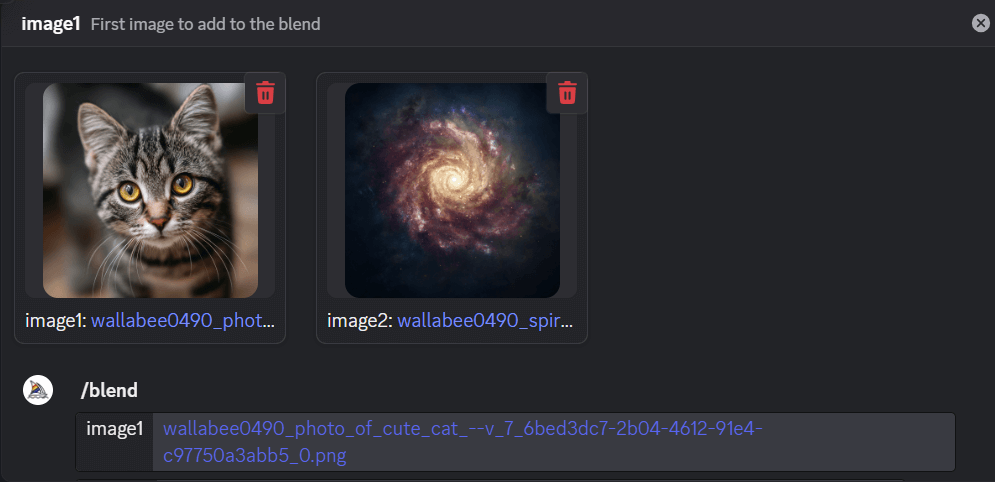Click the 'image1:' caption under the cat
This screenshot has height=482, width=995.
56,321
